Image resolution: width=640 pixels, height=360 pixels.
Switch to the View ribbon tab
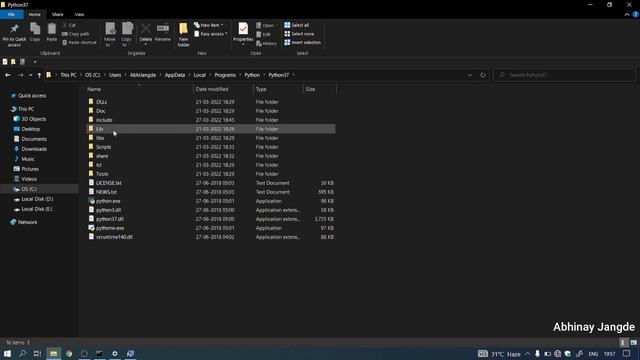pyautogui.click(x=79, y=14)
